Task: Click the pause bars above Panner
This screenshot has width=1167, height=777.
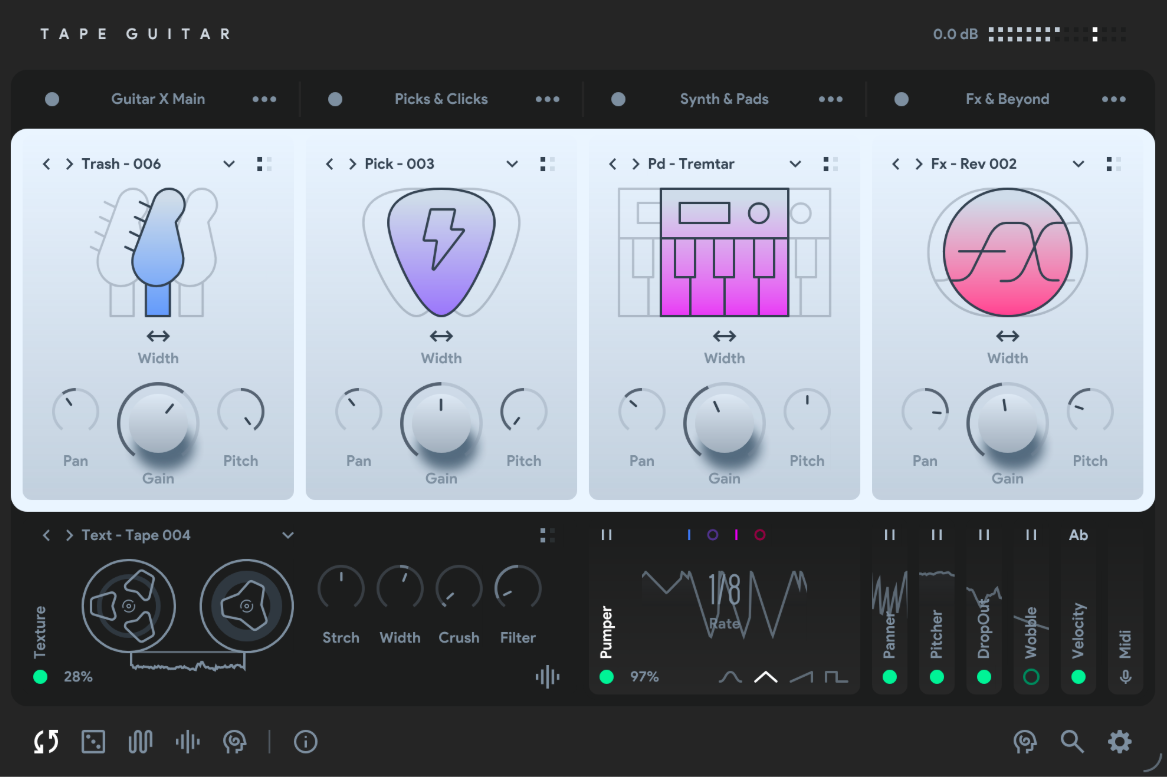Action: (889, 535)
